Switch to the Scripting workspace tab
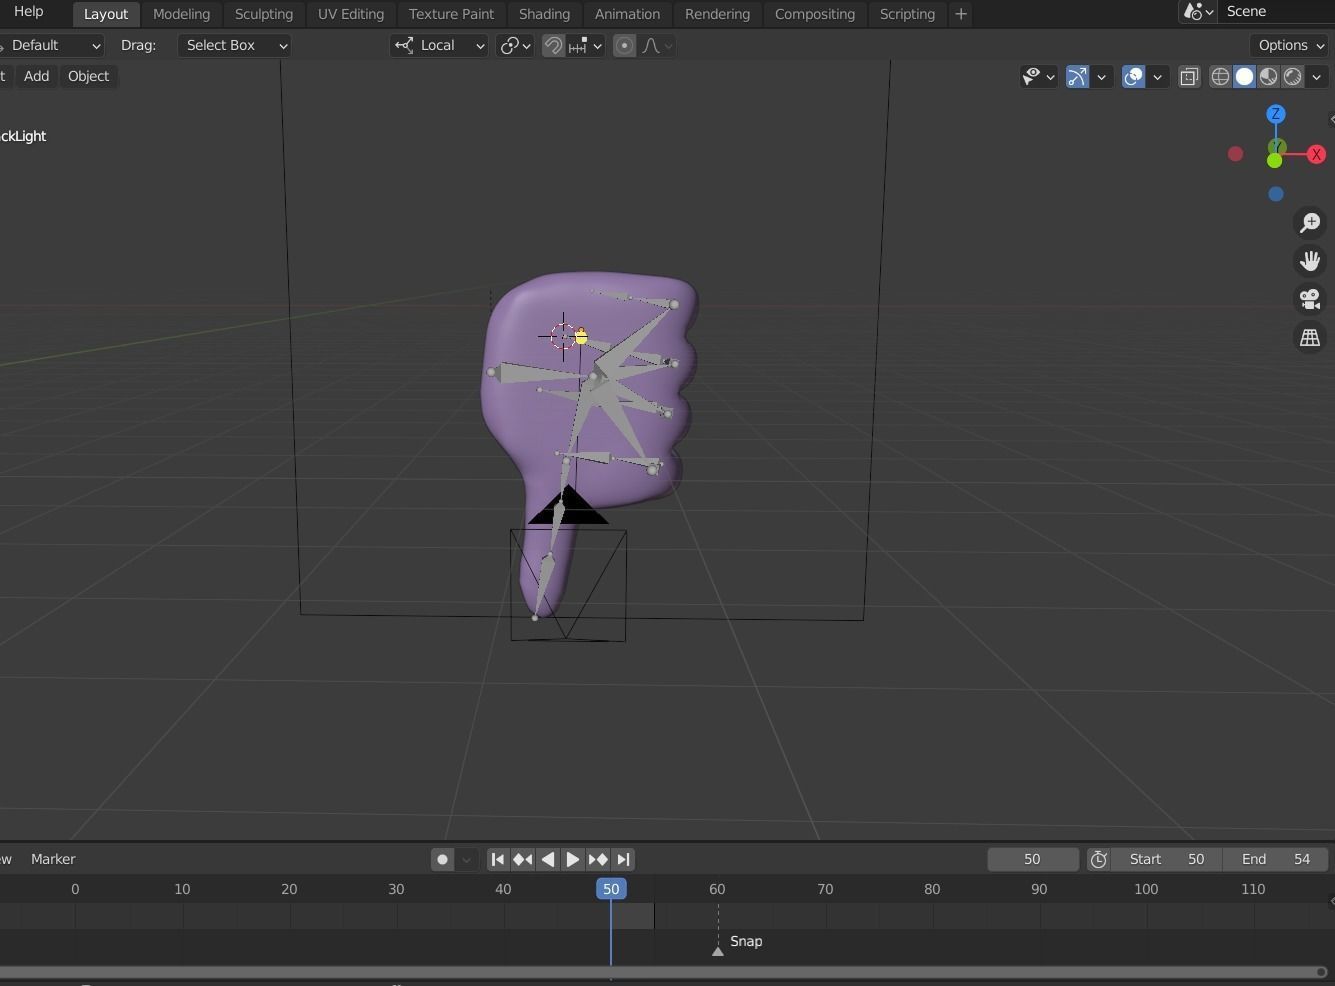This screenshot has width=1335, height=986. (907, 14)
